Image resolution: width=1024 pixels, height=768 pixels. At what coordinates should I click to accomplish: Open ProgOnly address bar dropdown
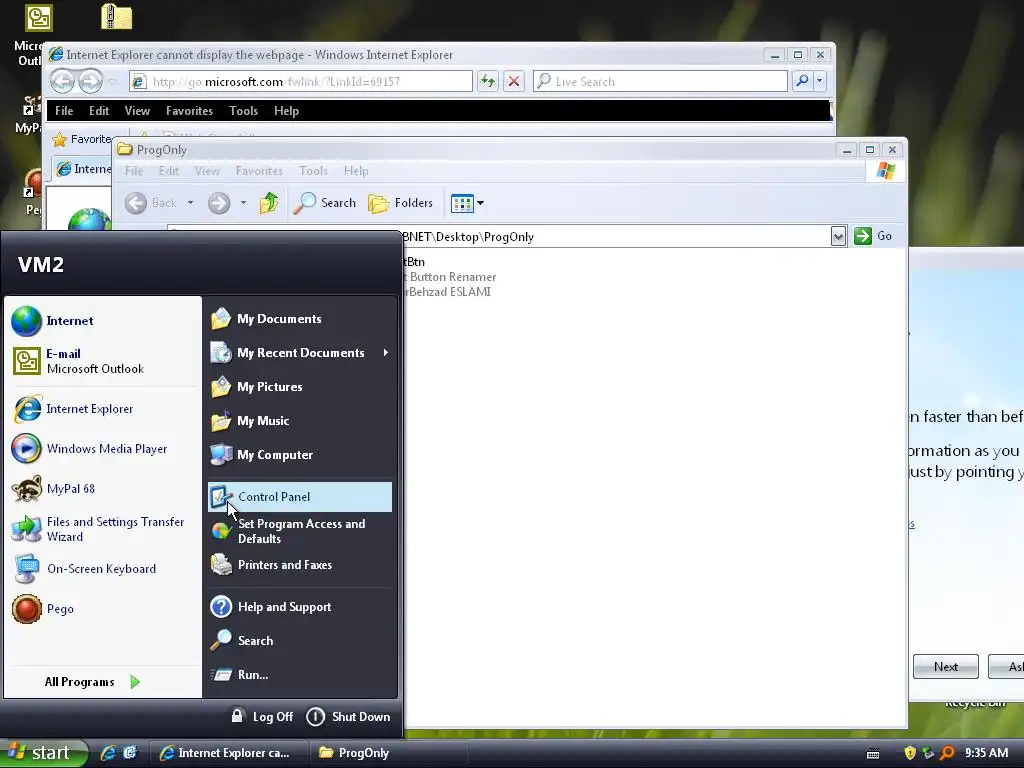click(x=838, y=236)
